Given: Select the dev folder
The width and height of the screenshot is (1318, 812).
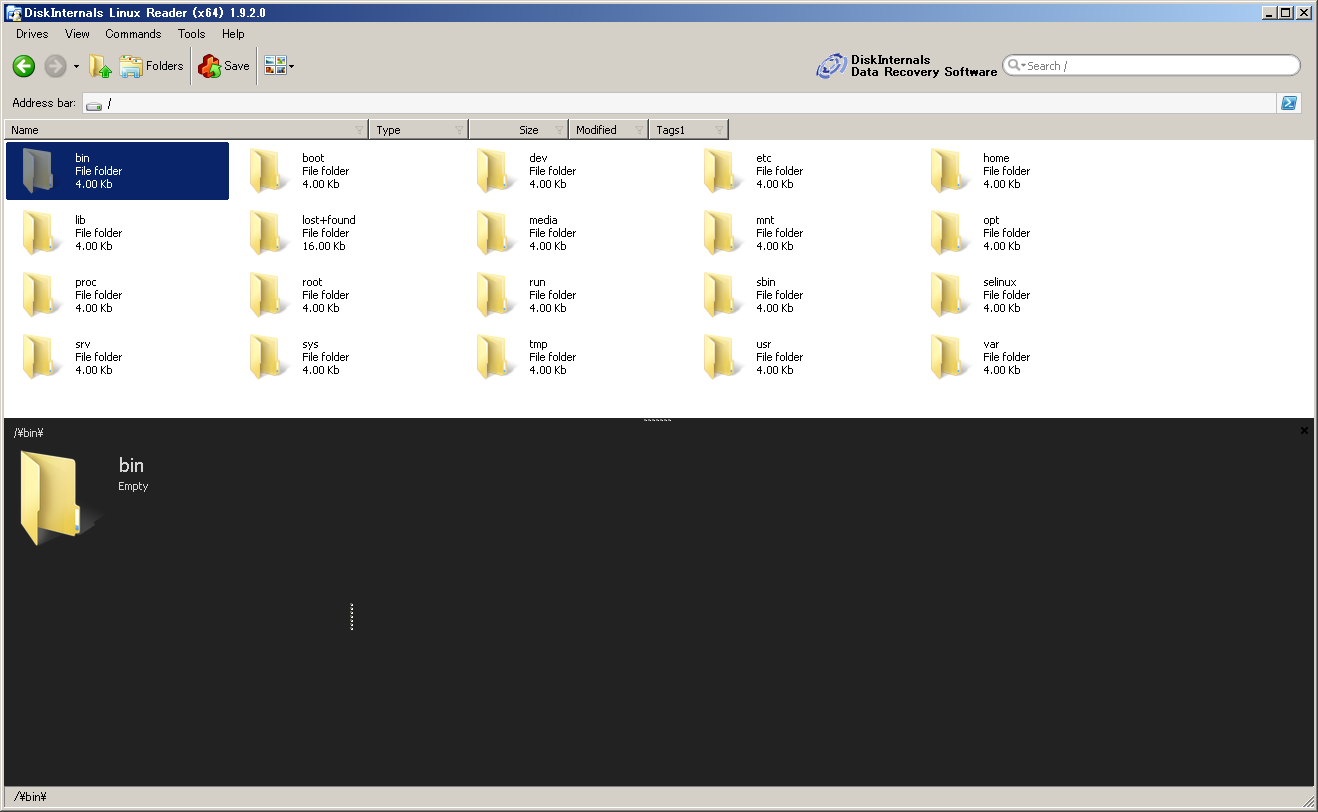Looking at the screenshot, I should click(x=571, y=171).
